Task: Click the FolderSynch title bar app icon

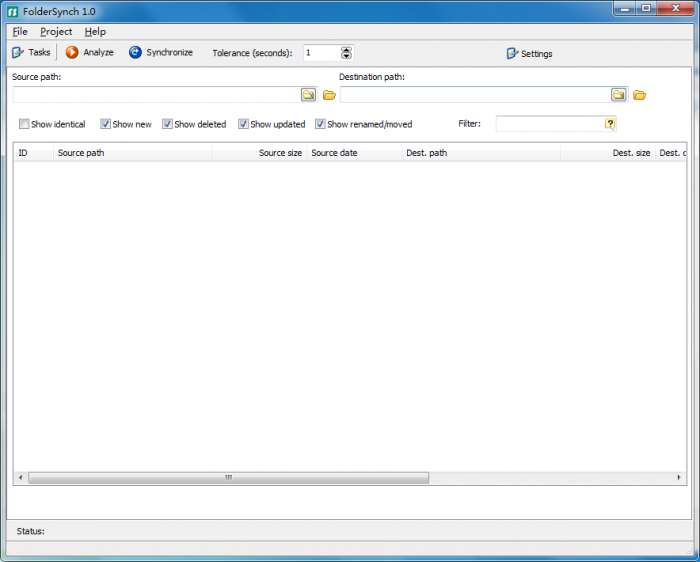Action: click(13, 12)
